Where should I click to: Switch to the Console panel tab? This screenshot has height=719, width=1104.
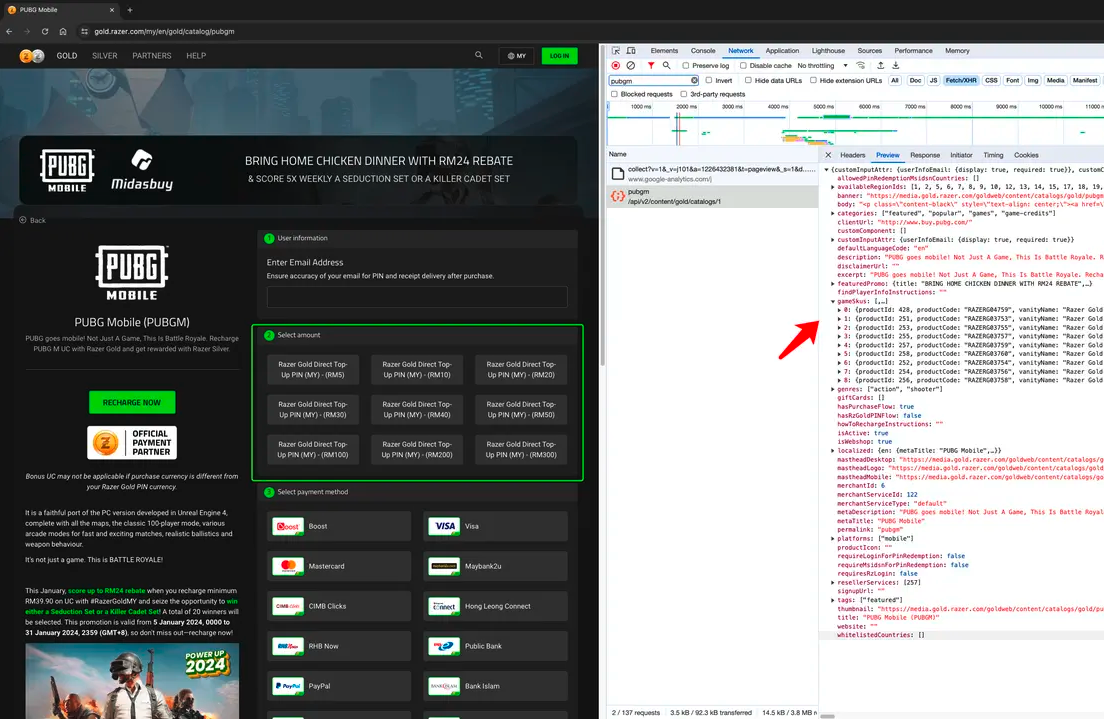(703, 51)
